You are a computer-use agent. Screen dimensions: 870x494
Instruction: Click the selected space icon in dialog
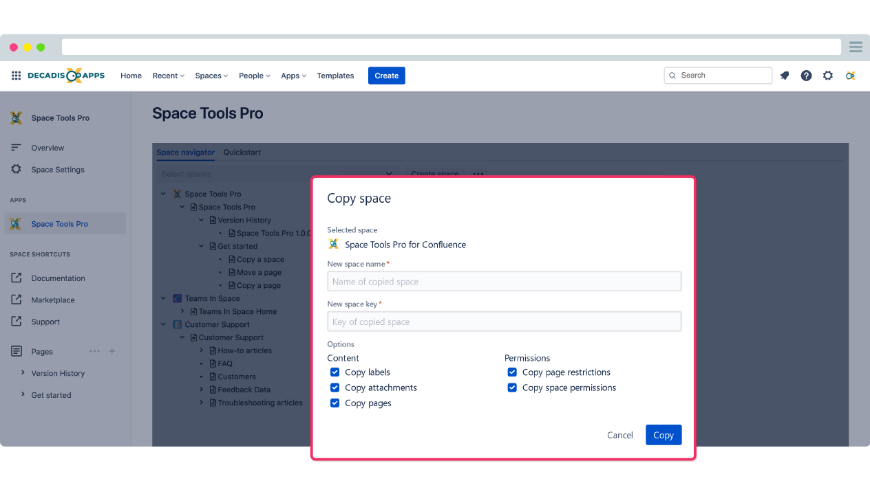click(333, 244)
